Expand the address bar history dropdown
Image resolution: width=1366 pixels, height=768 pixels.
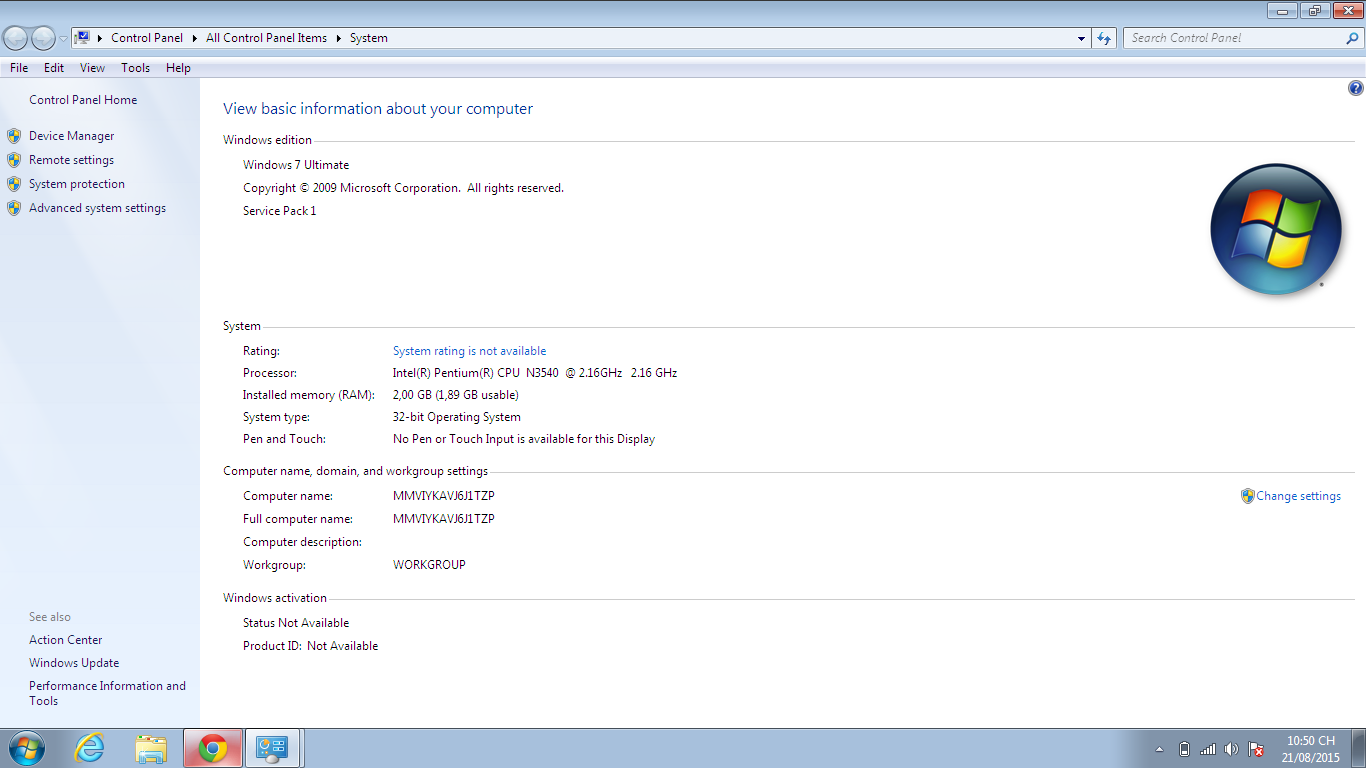coord(1081,38)
